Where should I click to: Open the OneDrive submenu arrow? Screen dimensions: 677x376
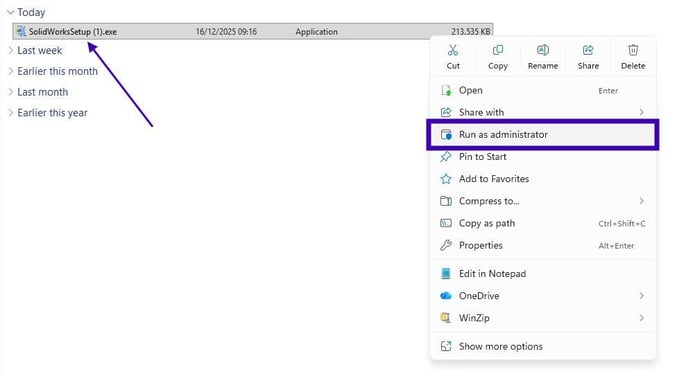point(642,296)
